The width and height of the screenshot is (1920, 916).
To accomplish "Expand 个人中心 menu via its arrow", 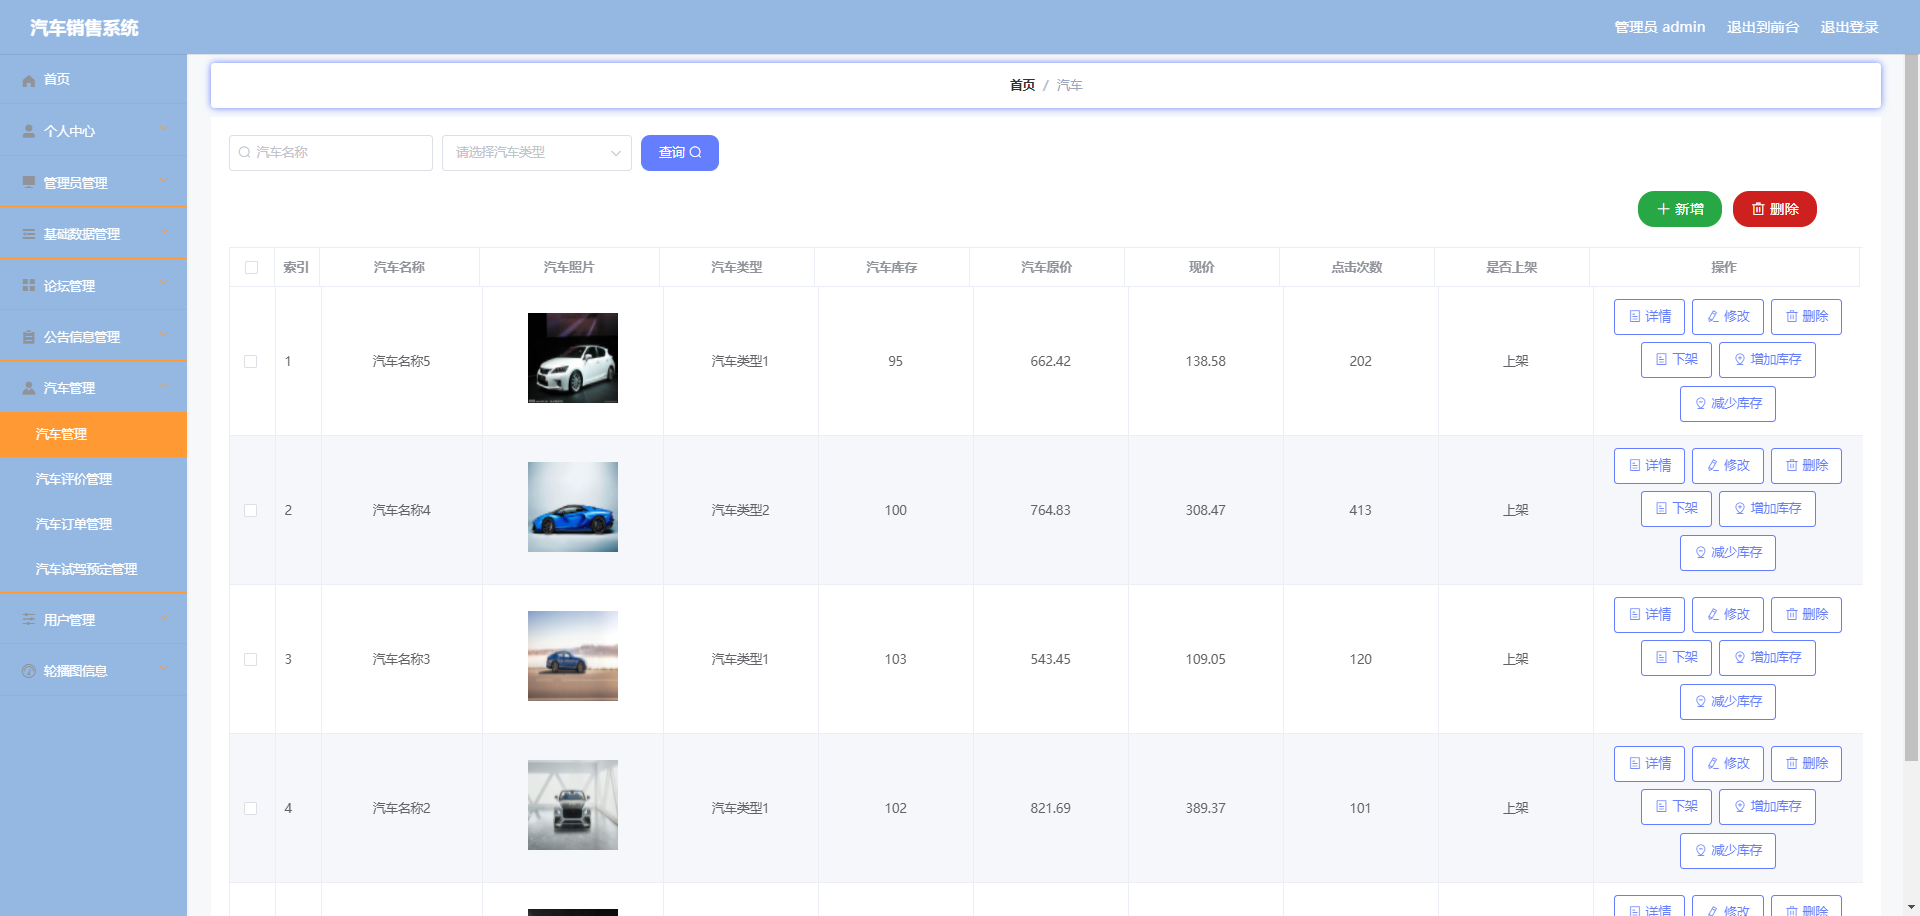I will [164, 130].
